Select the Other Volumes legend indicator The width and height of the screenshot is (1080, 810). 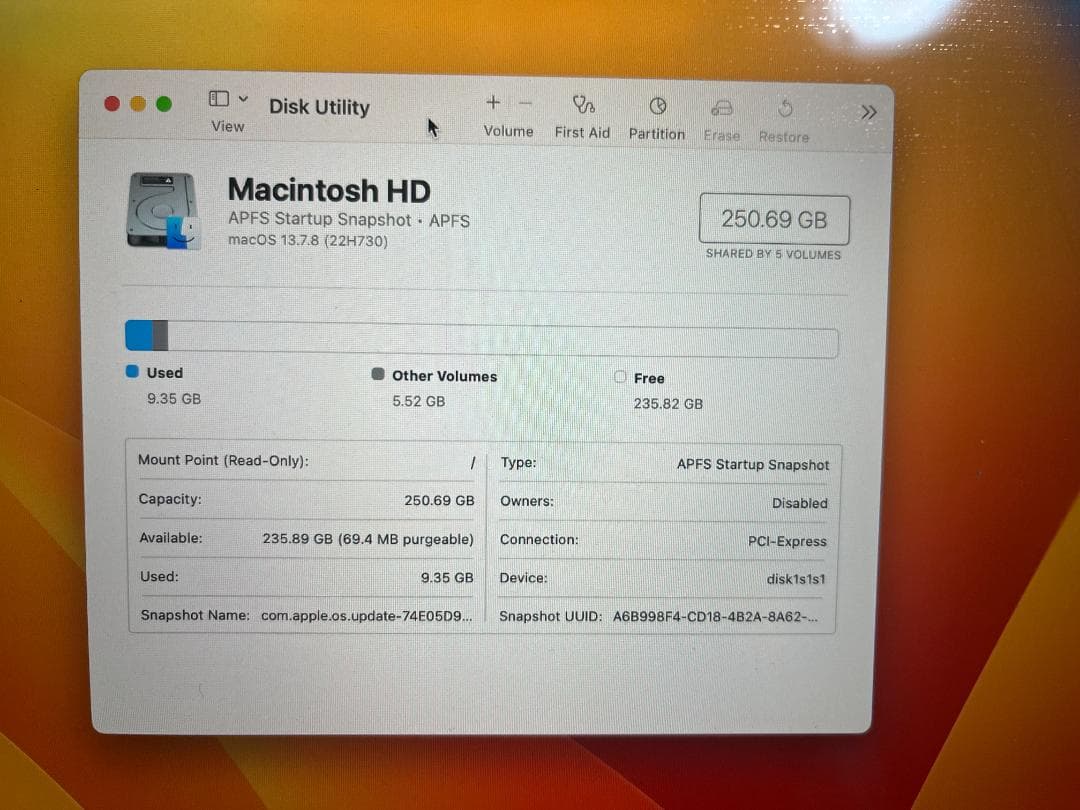pos(378,375)
